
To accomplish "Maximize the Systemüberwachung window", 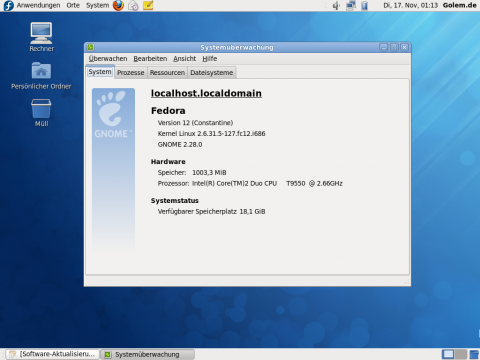I will pyautogui.click(x=394, y=47).
